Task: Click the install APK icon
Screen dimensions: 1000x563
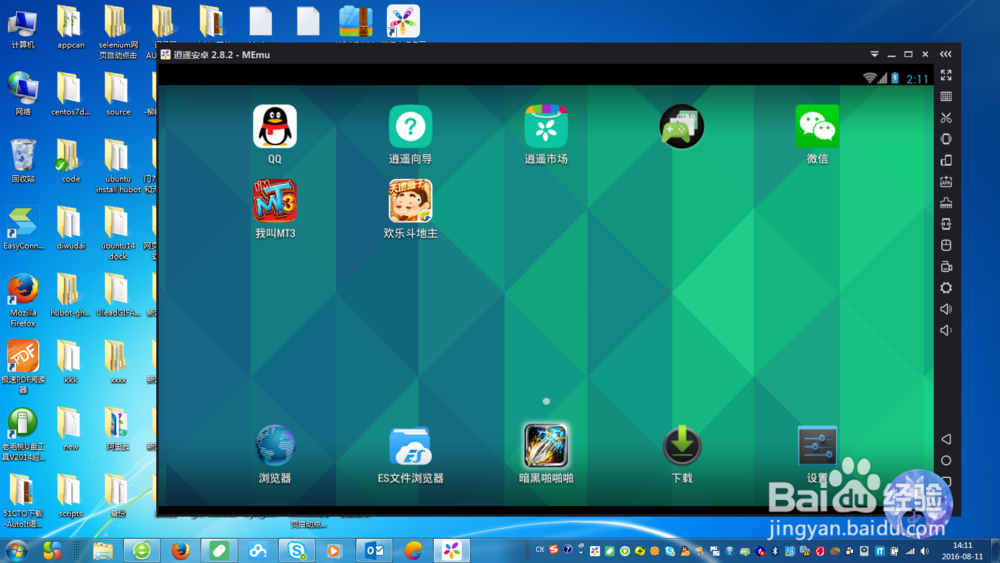Action: 946,182
